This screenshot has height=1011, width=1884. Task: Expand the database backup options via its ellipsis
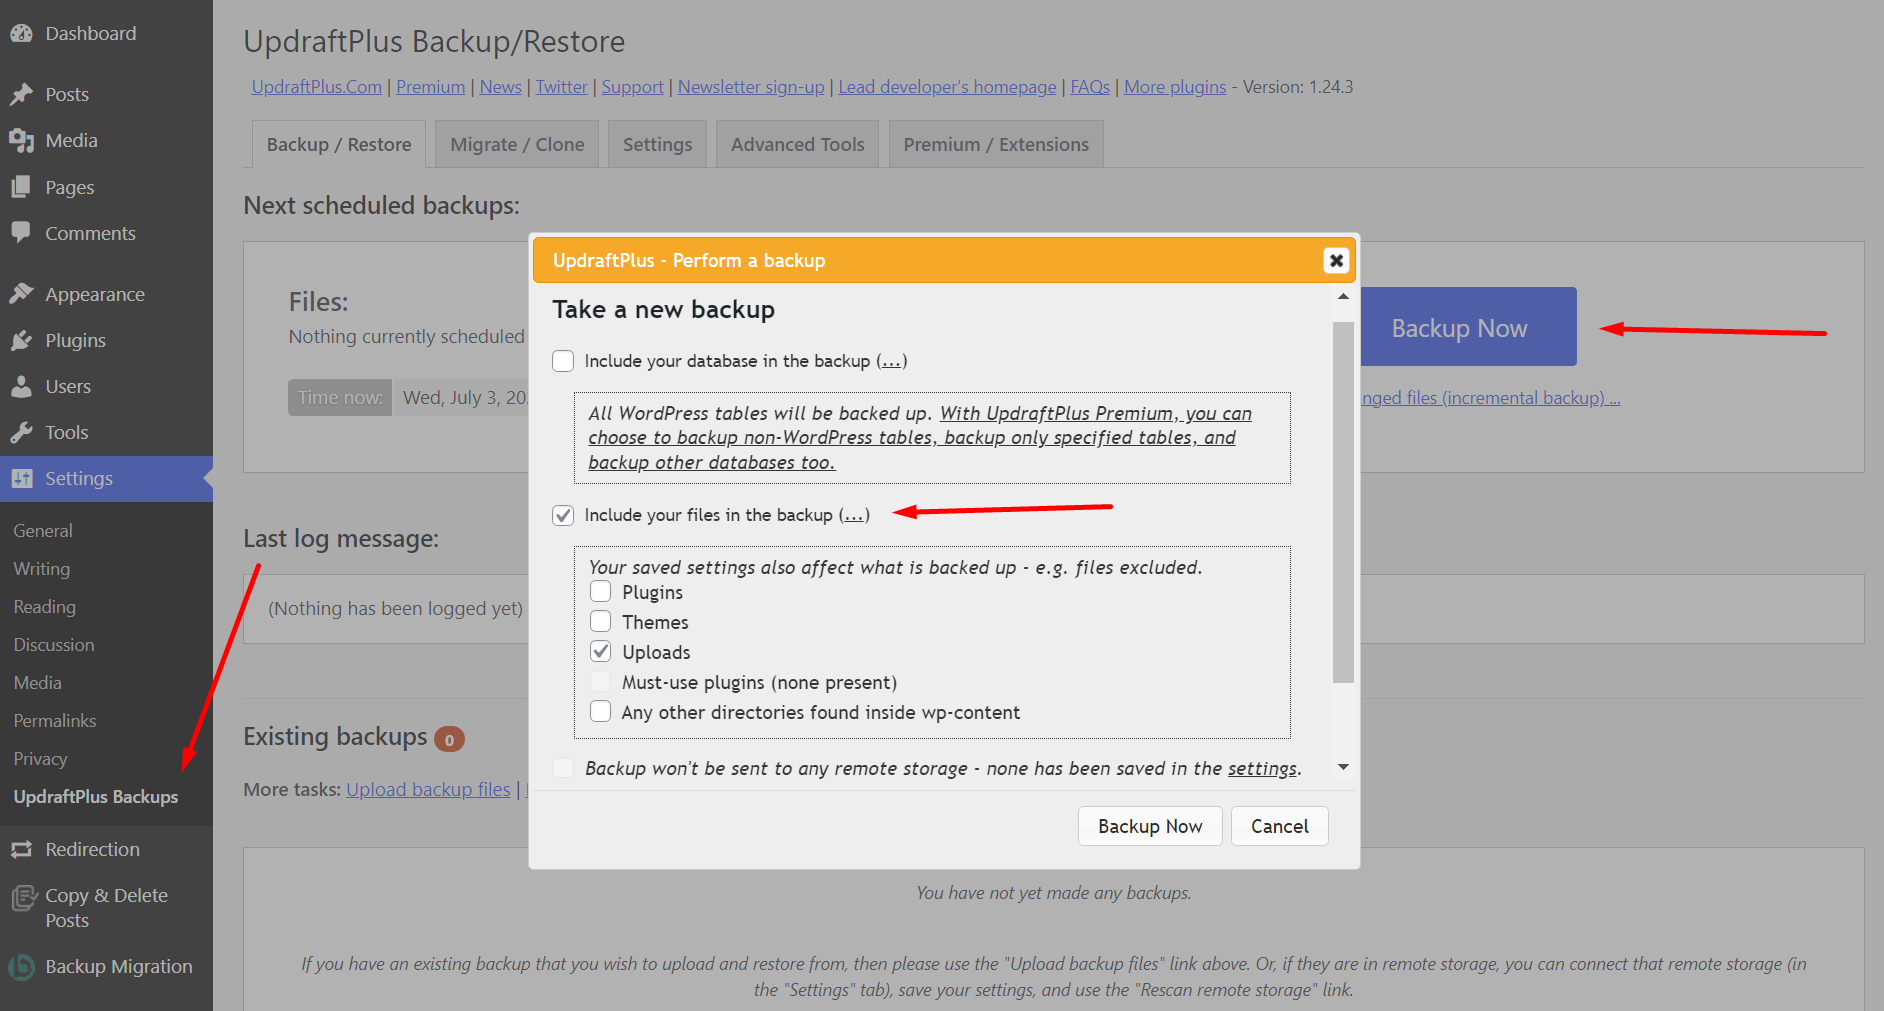point(891,361)
